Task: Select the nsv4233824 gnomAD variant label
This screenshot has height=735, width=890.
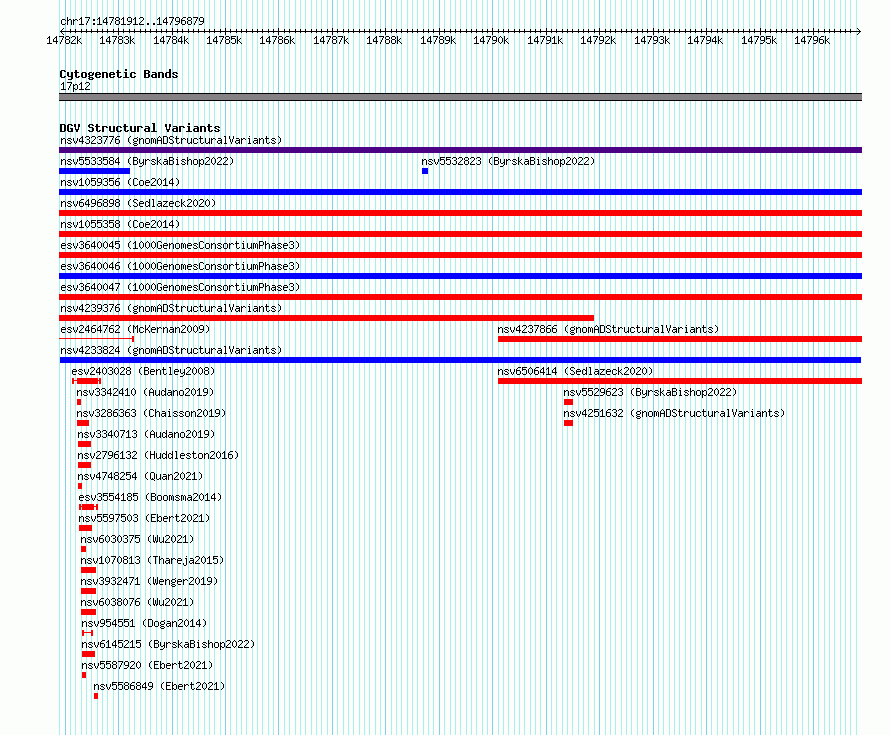Action: tap(171, 350)
